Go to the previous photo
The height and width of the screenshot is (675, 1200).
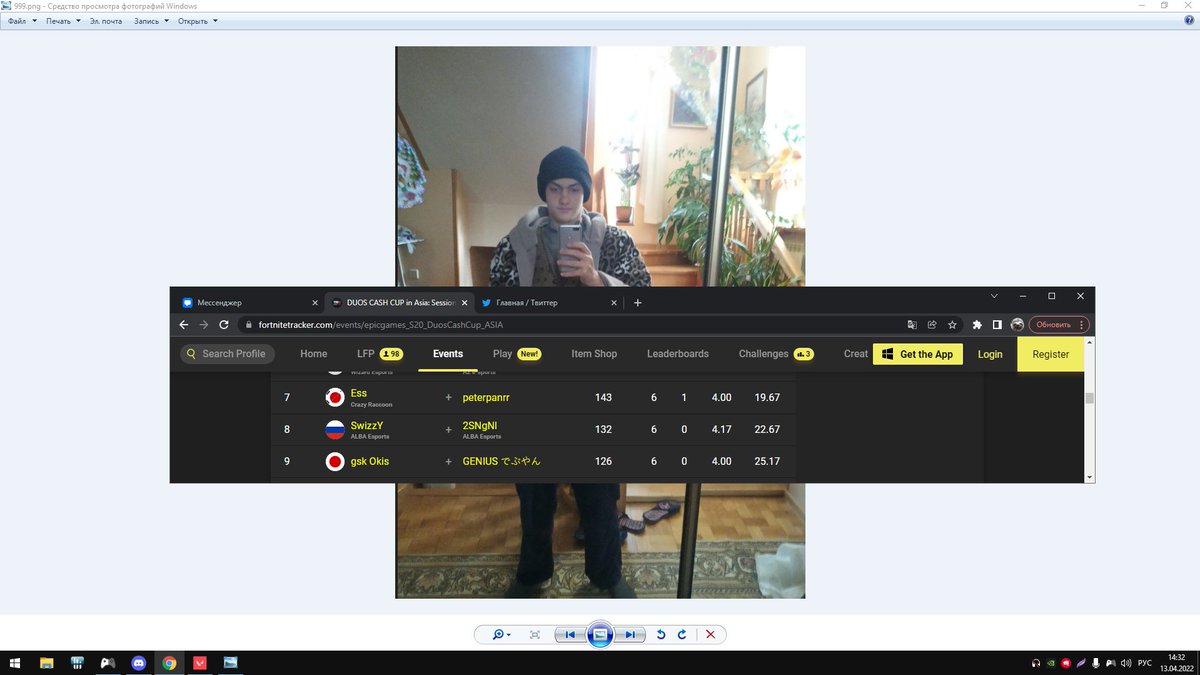coord(569,635)
